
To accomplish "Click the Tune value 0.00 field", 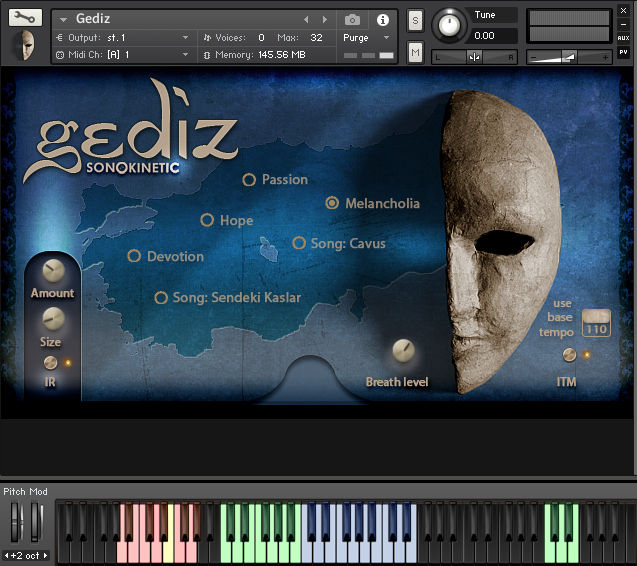I will coord(495,36).
